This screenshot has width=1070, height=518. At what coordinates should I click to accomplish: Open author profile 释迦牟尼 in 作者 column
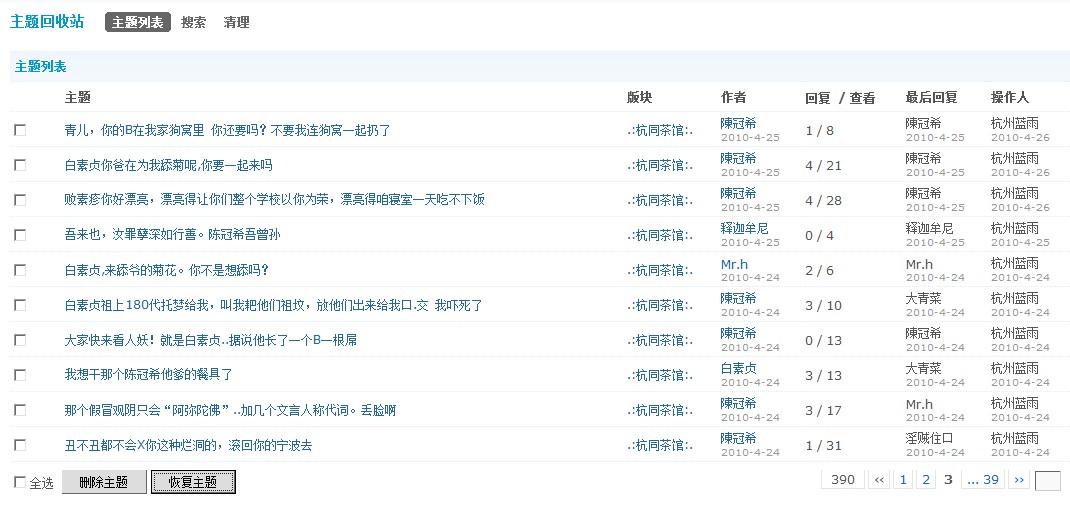point(744,229)
